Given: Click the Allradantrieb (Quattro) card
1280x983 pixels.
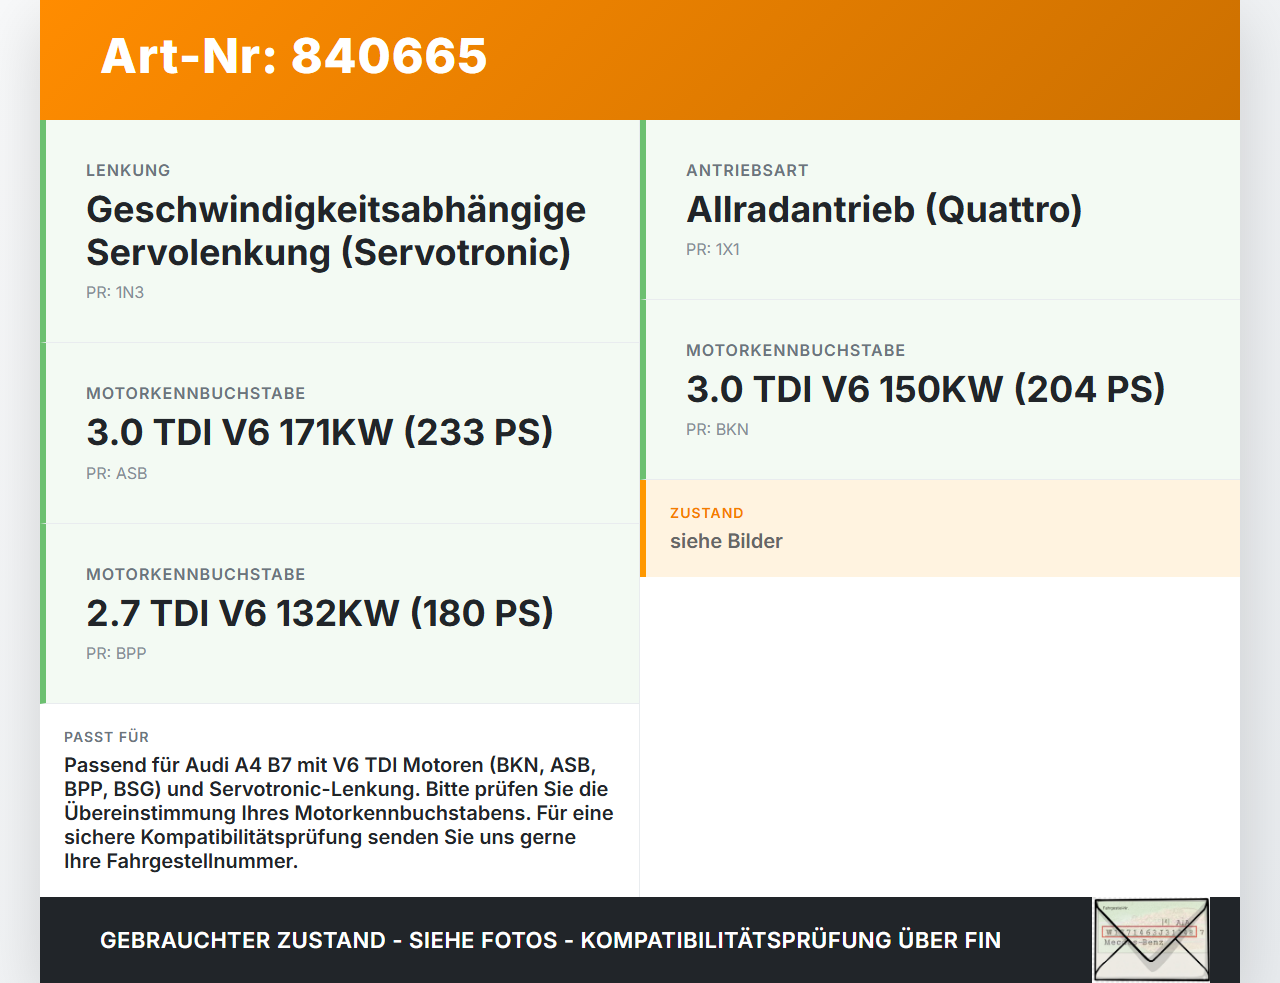Looking at the screenshot, I should 940,209.
